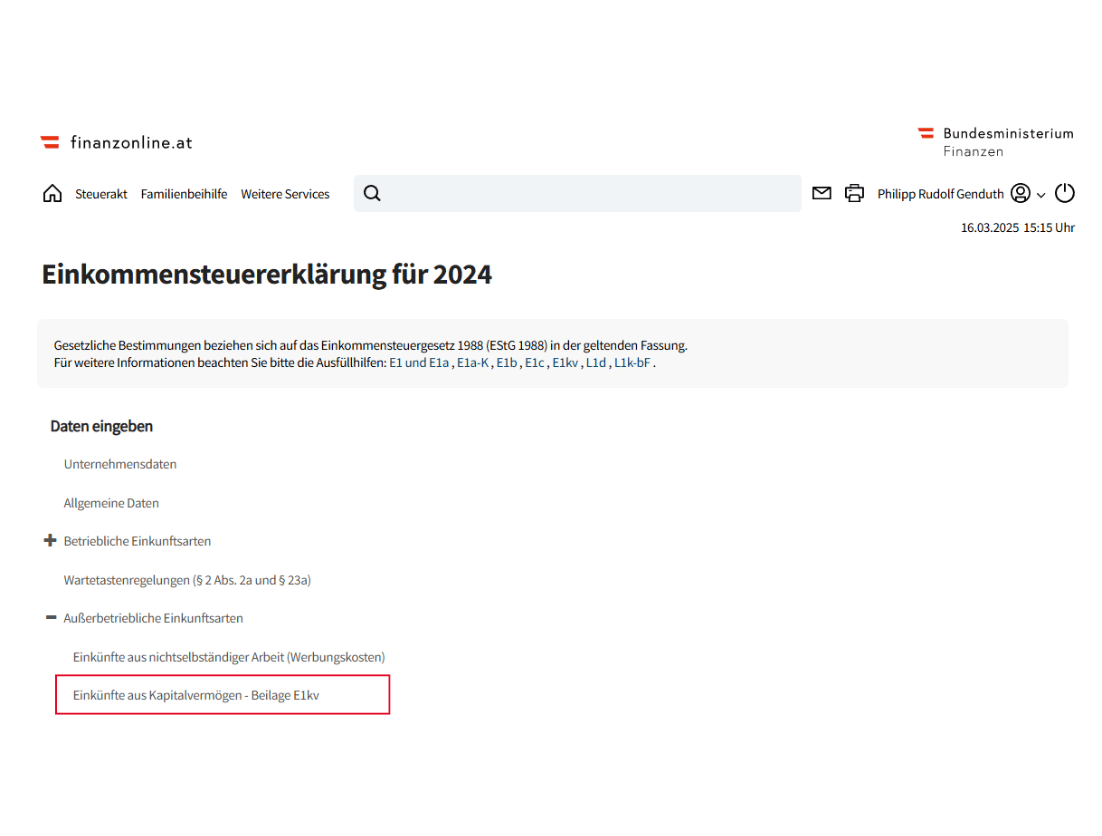
Task: Open the L1d help link
Action: click(x=596, y=363)
